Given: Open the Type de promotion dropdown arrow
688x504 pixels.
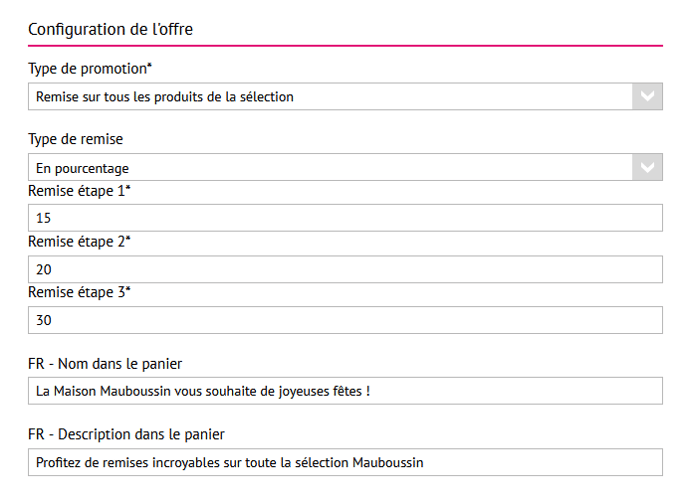Looking at the screenshot, I should 647,97.
